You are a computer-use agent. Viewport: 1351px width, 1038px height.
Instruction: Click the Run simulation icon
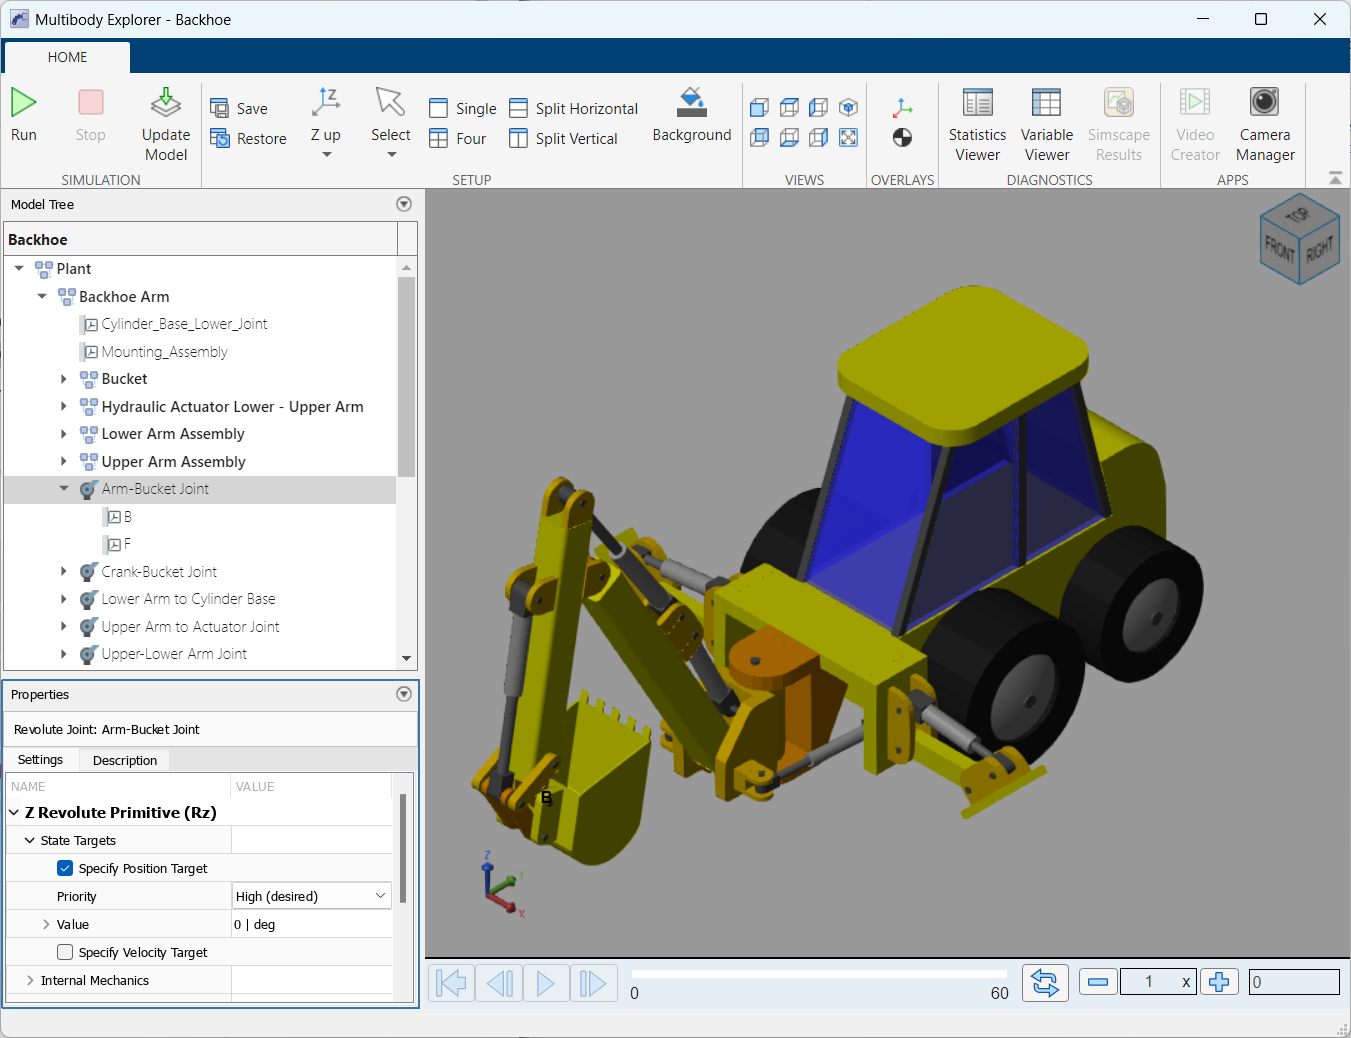coord(24,103)
